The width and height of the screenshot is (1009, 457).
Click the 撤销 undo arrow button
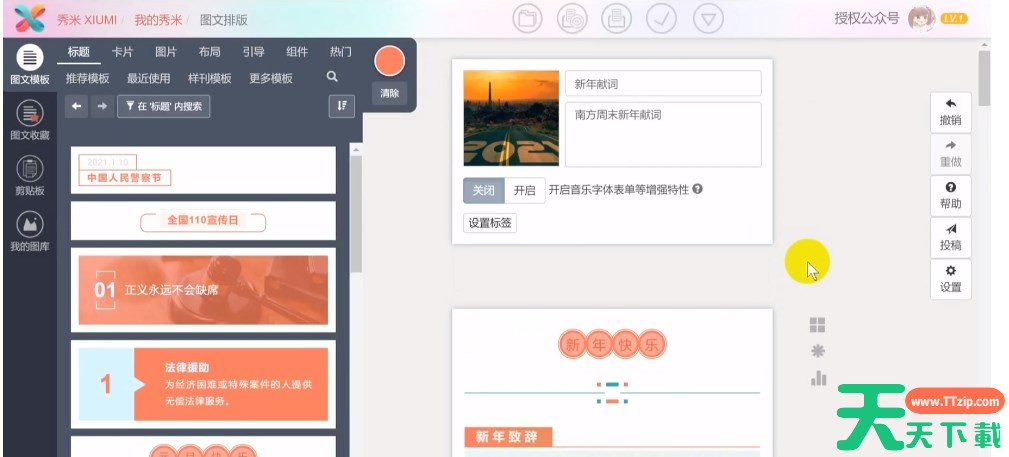tap(950, 111)
